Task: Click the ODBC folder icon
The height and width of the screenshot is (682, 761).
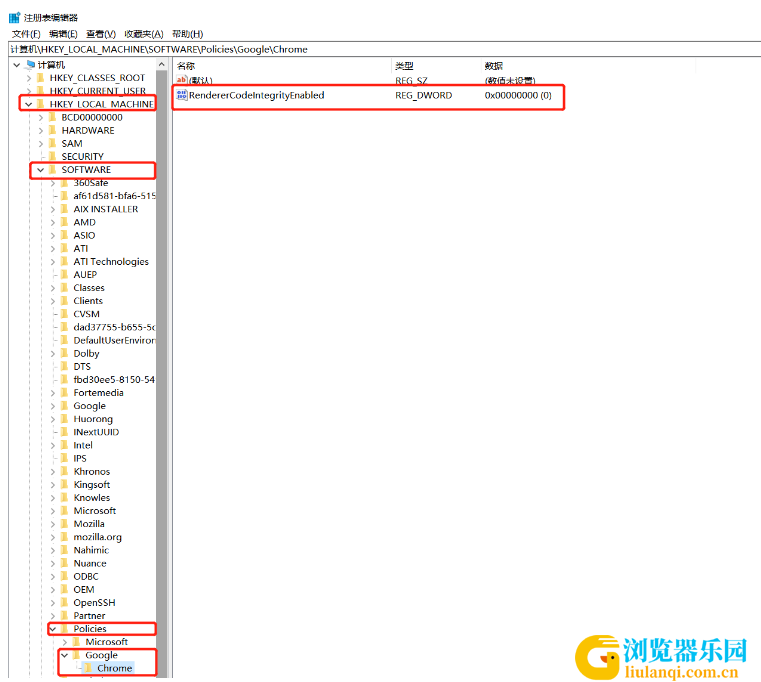Action: [x=65, y=576]
